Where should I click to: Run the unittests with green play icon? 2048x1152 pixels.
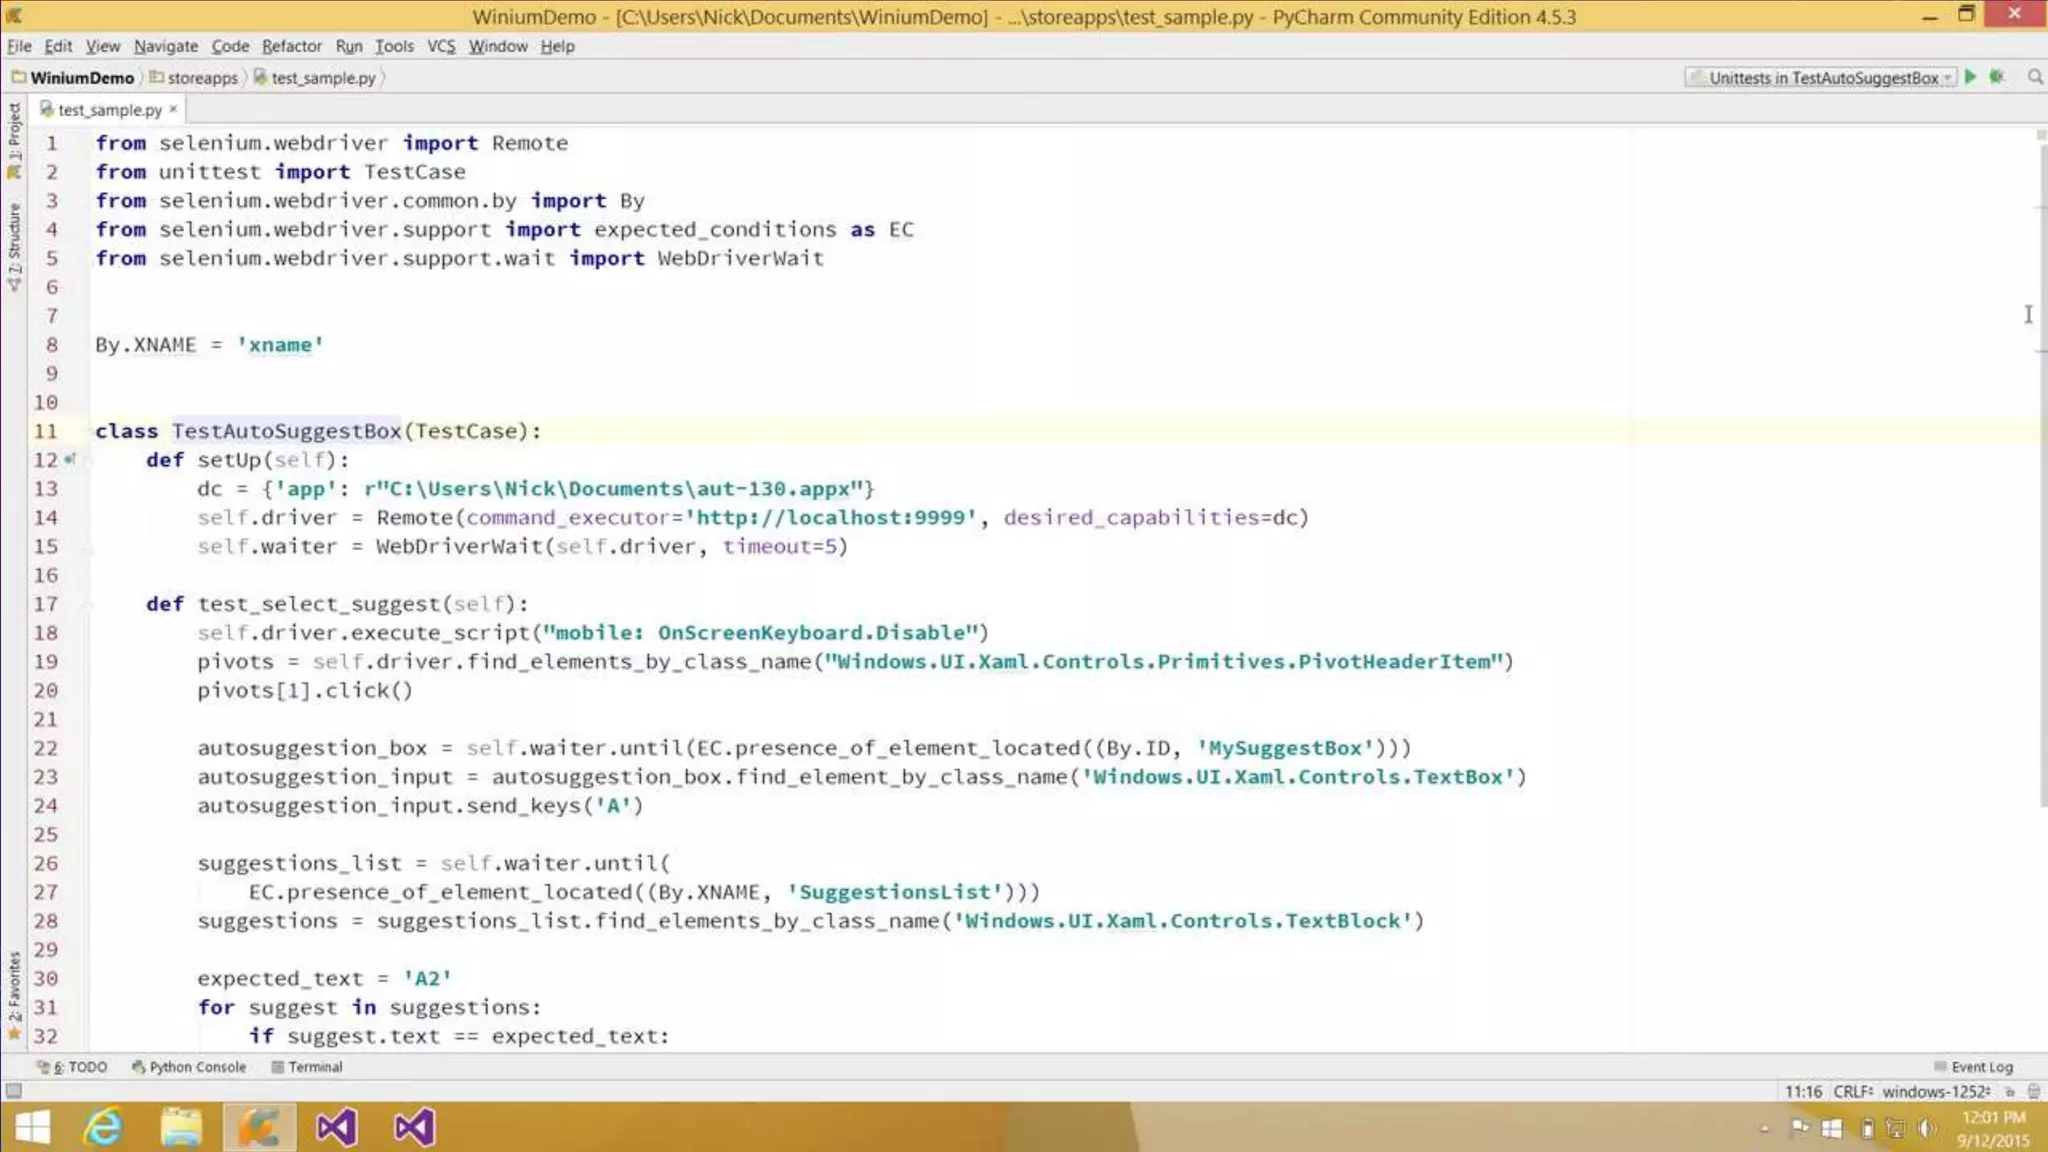point(1970,77)
